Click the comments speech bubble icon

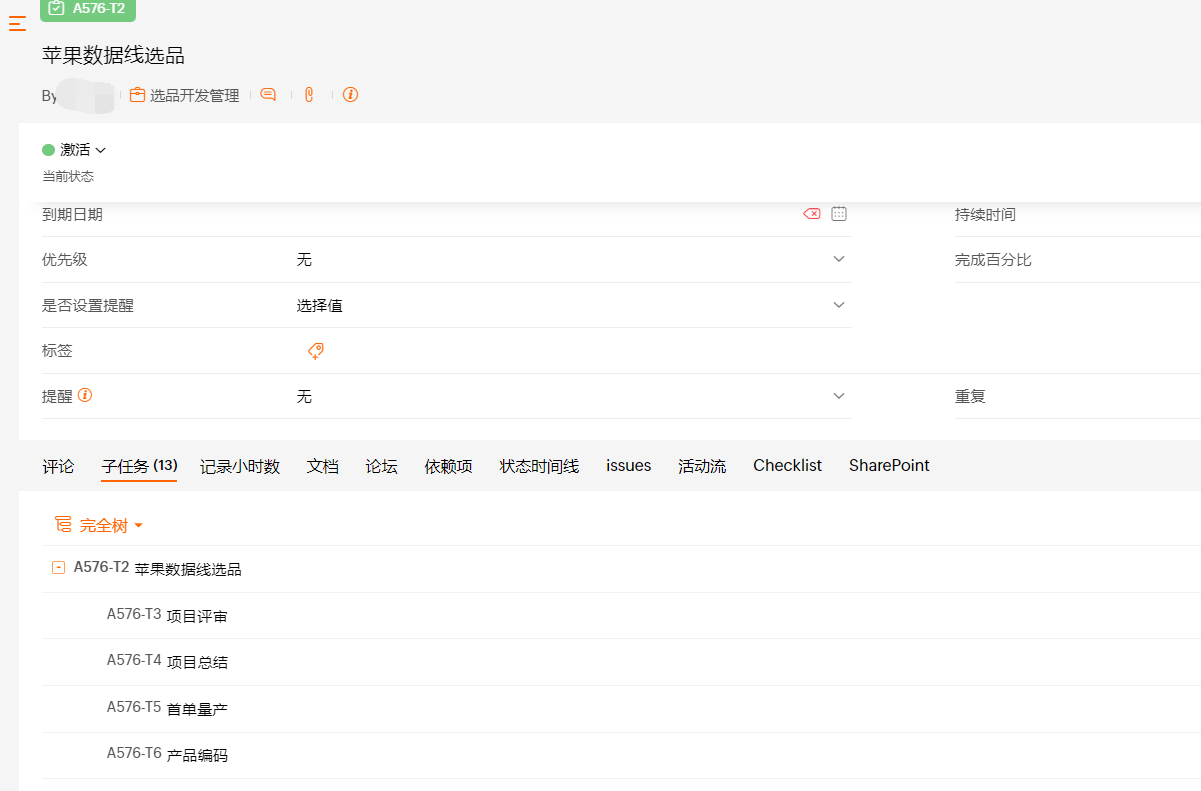pyautogui.click(x=268, y=95)
